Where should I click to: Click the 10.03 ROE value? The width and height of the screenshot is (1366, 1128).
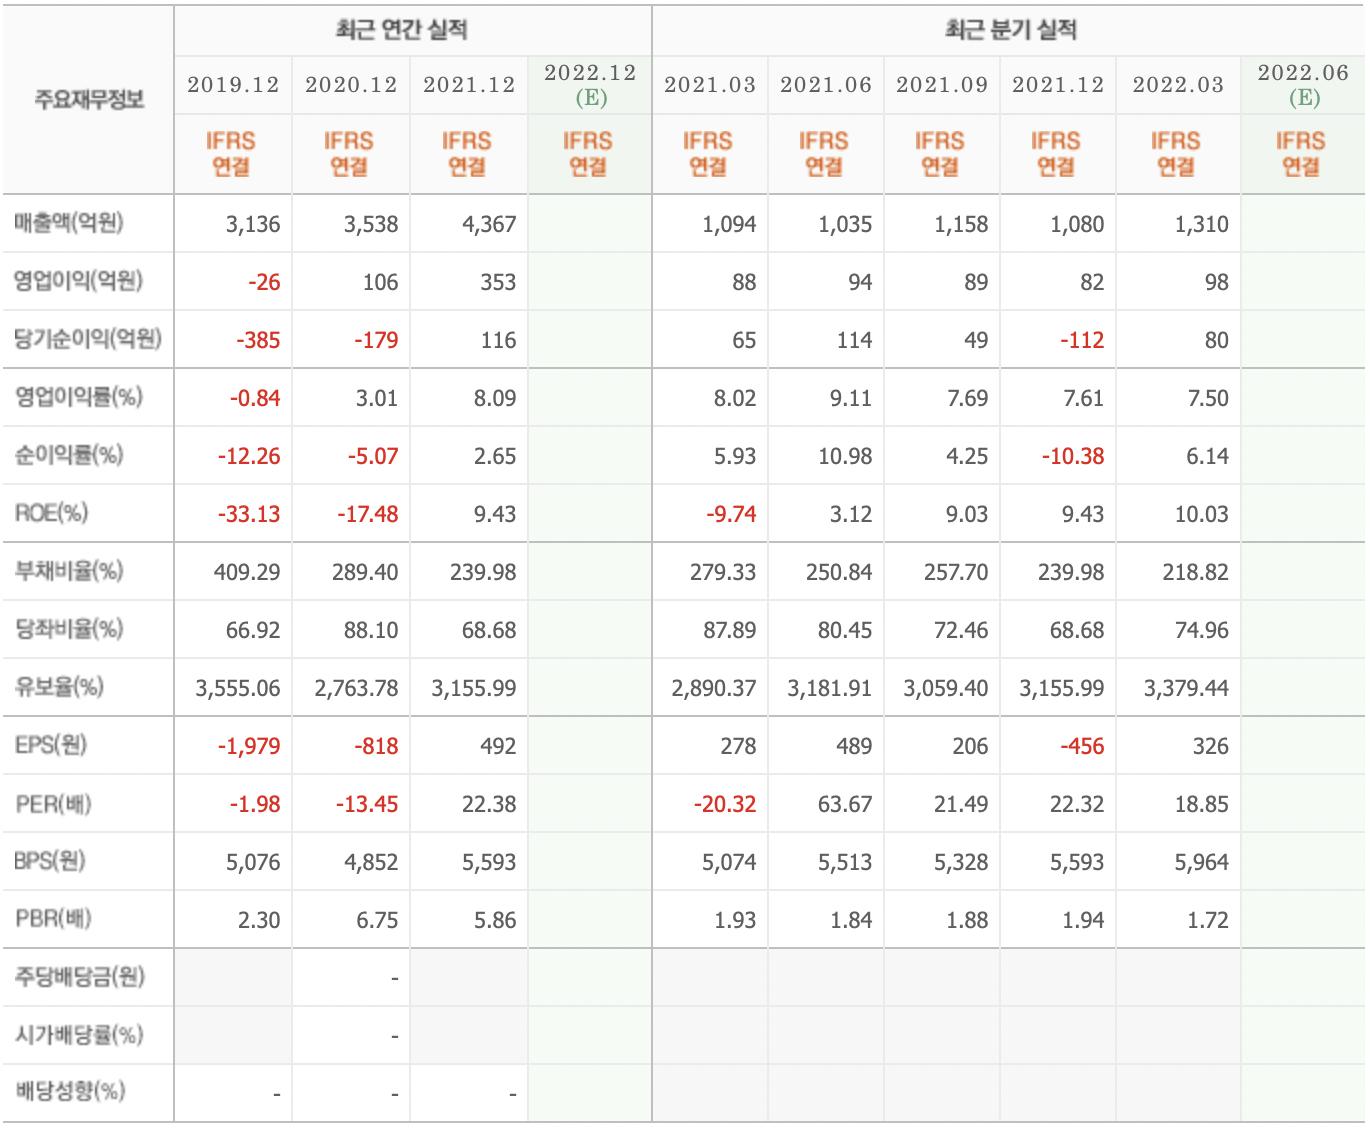[x=1202, y=514]
